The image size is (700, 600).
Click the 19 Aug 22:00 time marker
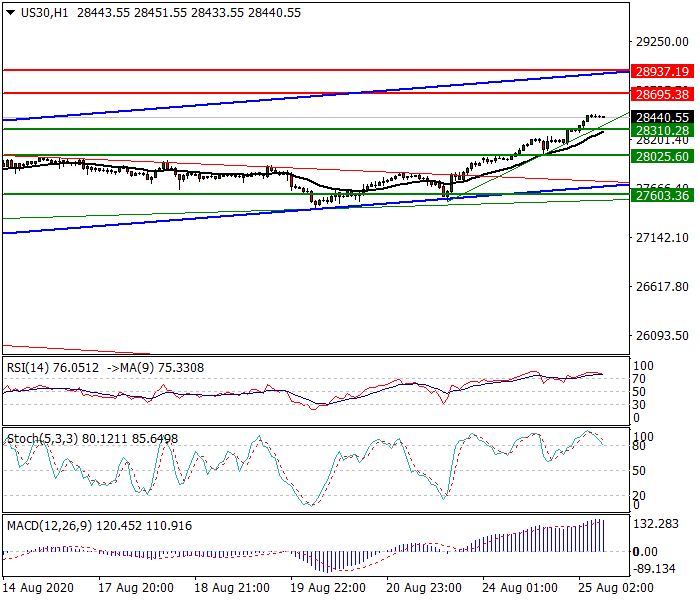point(328,588)
